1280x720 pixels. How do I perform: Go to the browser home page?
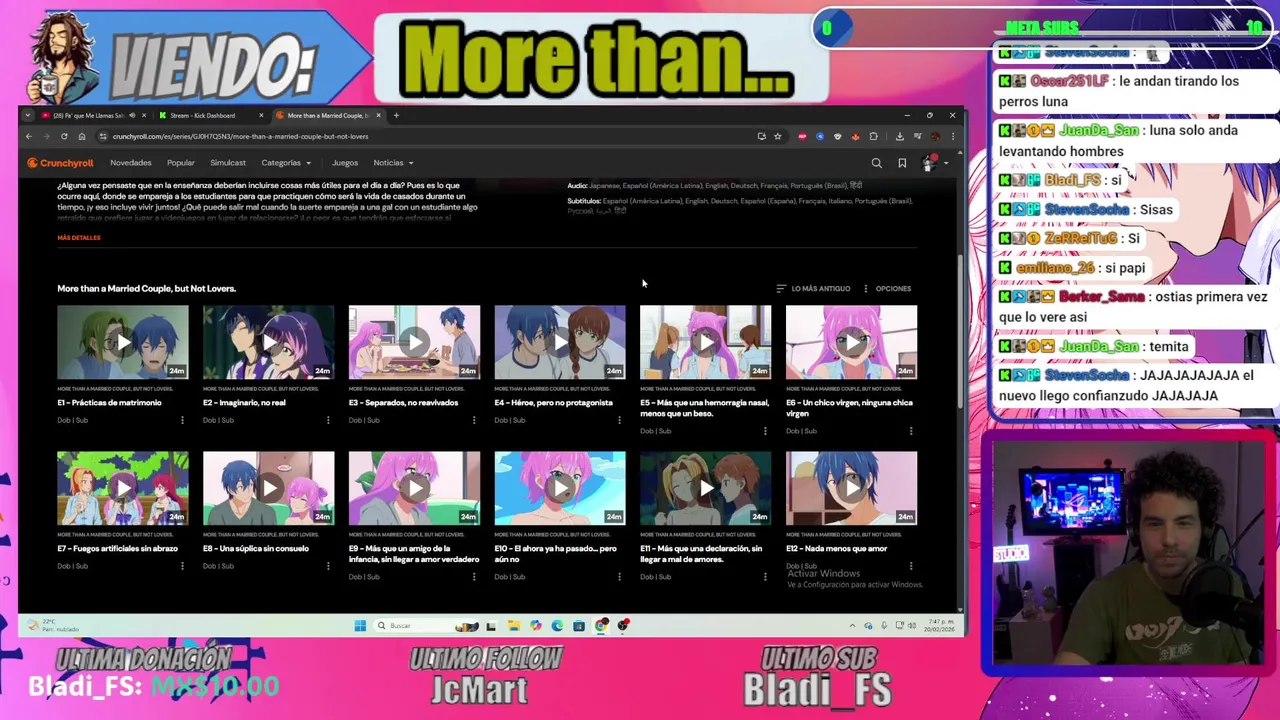(x=82, y=136)
